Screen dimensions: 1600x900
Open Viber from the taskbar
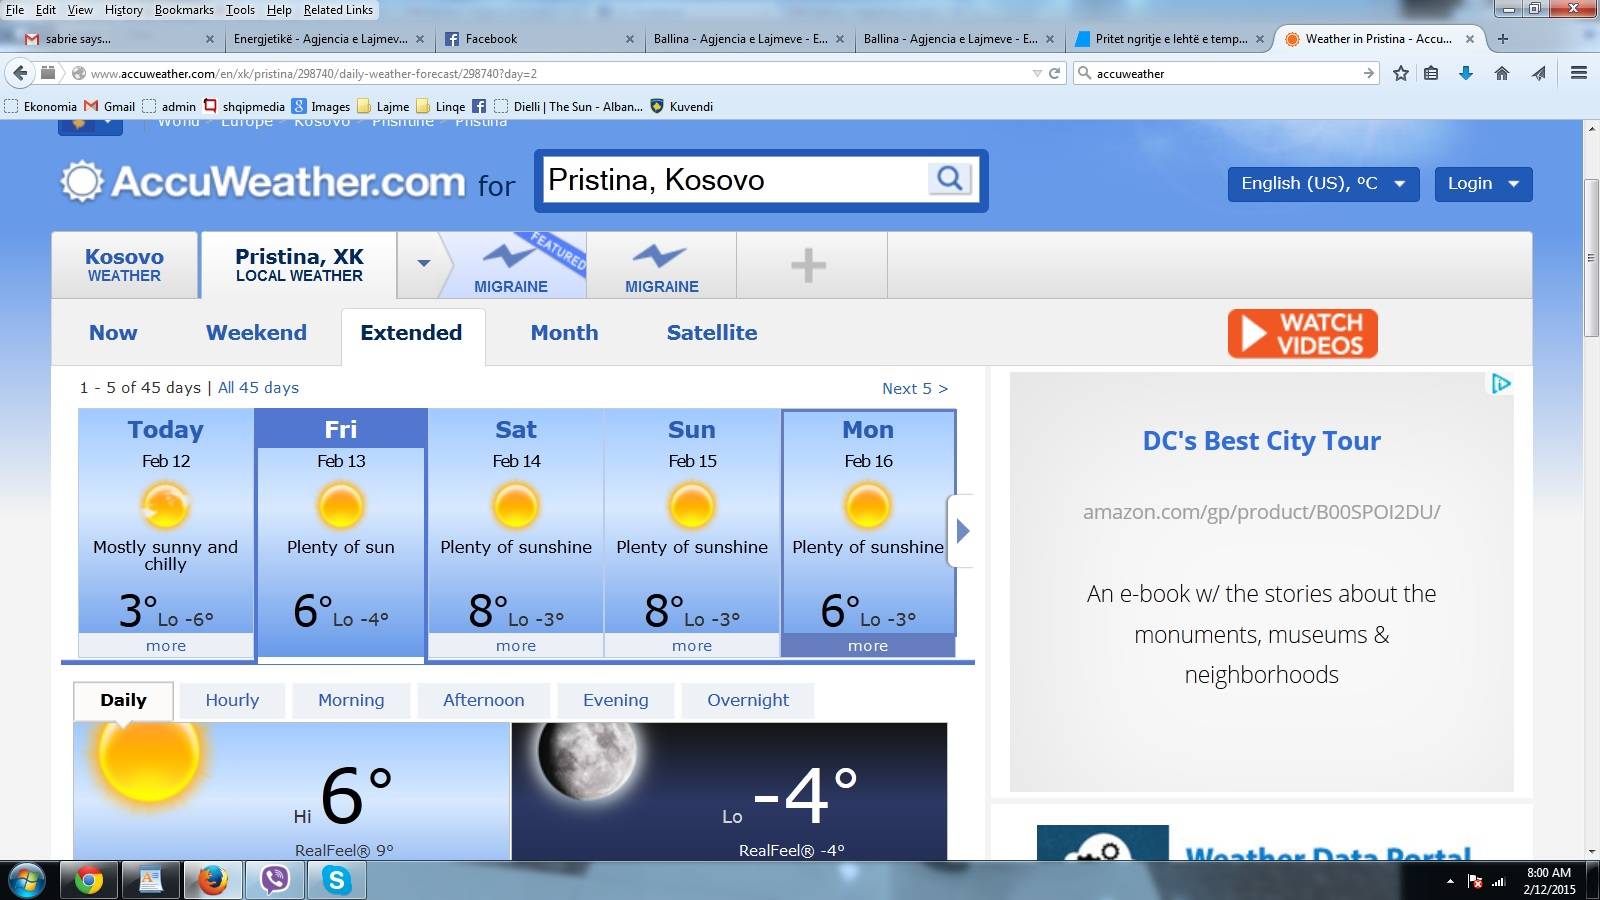[274, 881]
